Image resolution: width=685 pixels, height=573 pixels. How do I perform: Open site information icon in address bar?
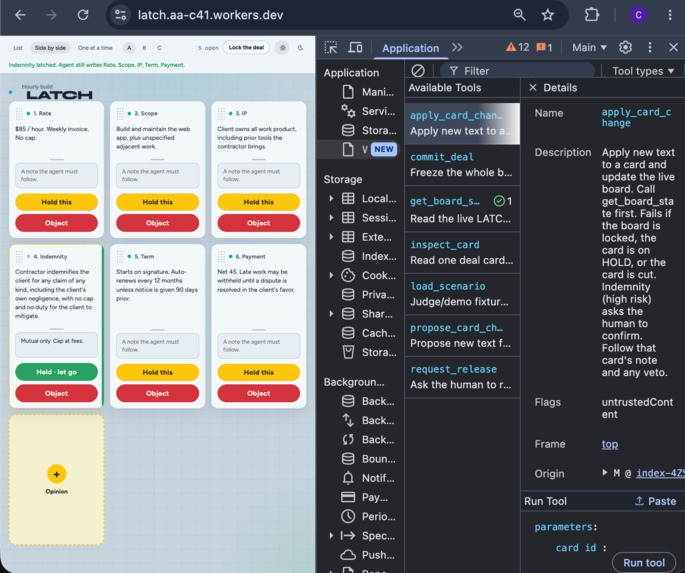(x=120, y=15)
